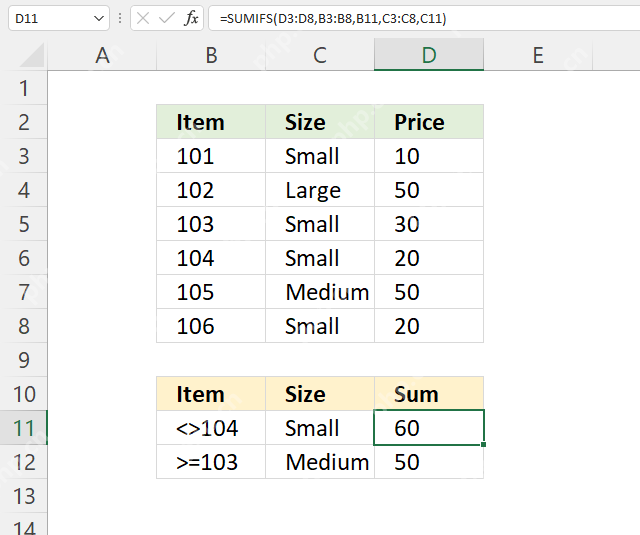Select criteria cell >=103
Image resolution: width=640 pixels, height=535 pixels.
tap(211, 462)
